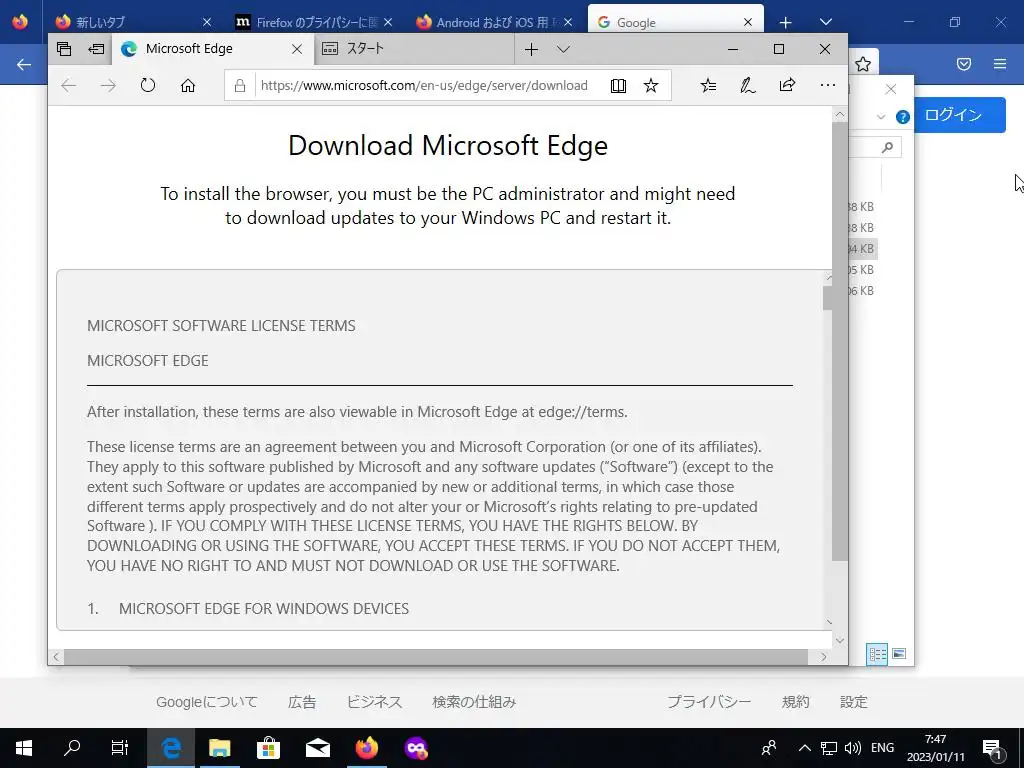1024x768 pixels.
Task: Switch to large icons view in Explorer
Action: (x=899, y=654)
